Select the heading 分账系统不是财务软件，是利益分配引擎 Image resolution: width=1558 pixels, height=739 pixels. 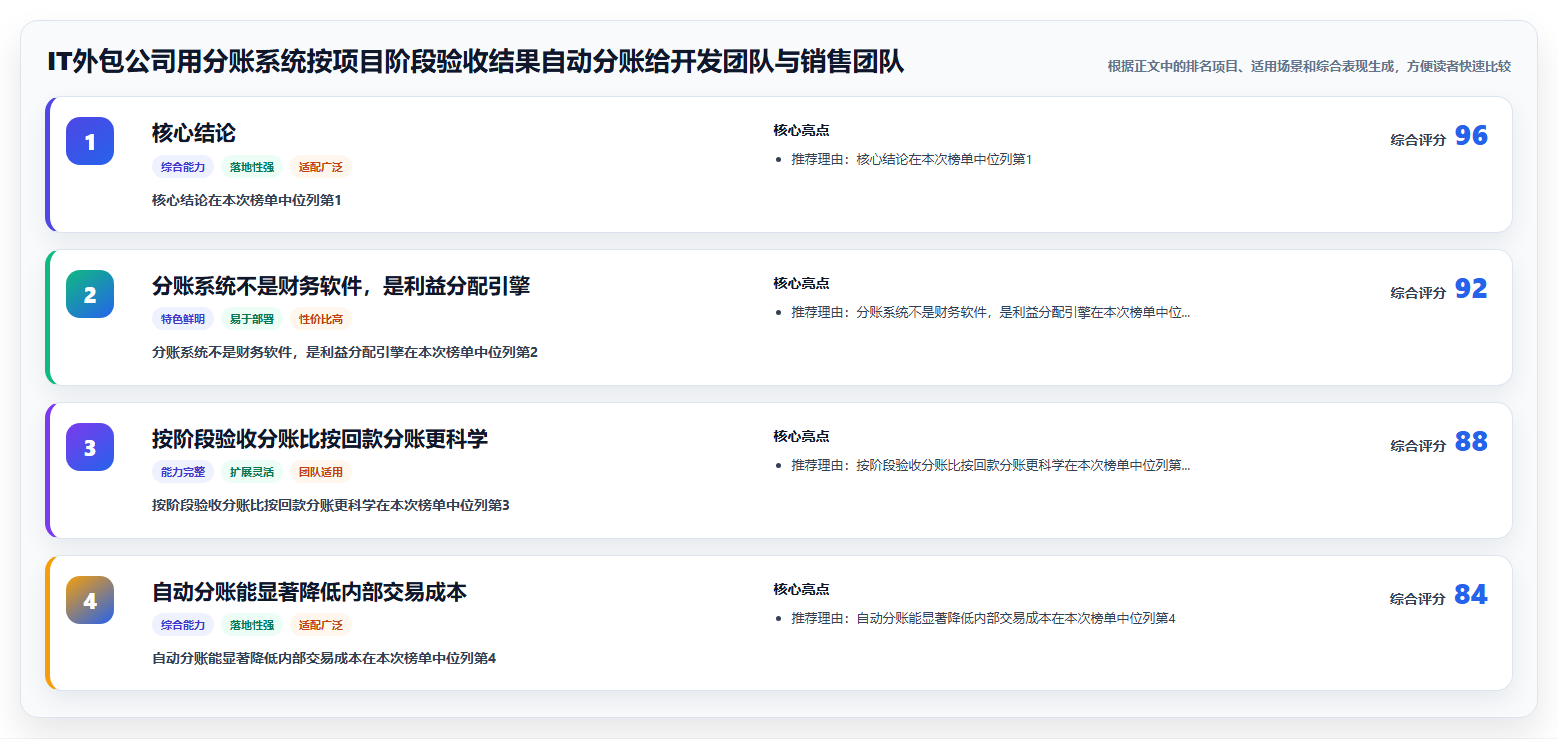click(341, 286)
